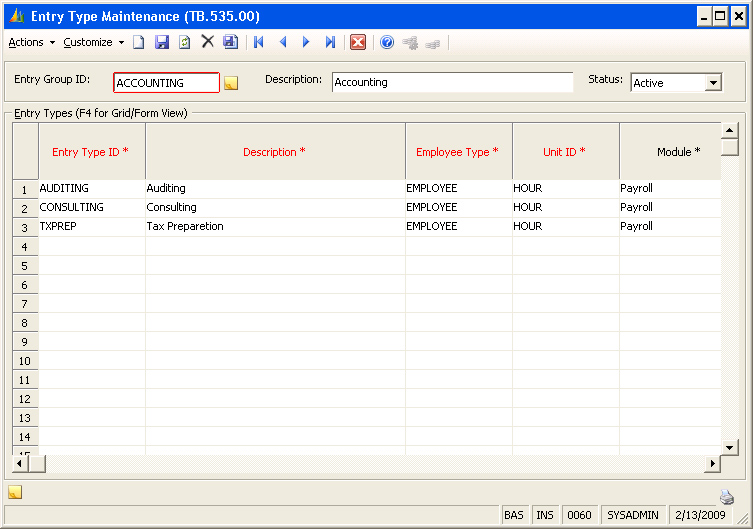Image resolution: width=753 pixels, height=529 pixels.
Task: Select row 2 header in grid
Action: click(x=25, y=208)
